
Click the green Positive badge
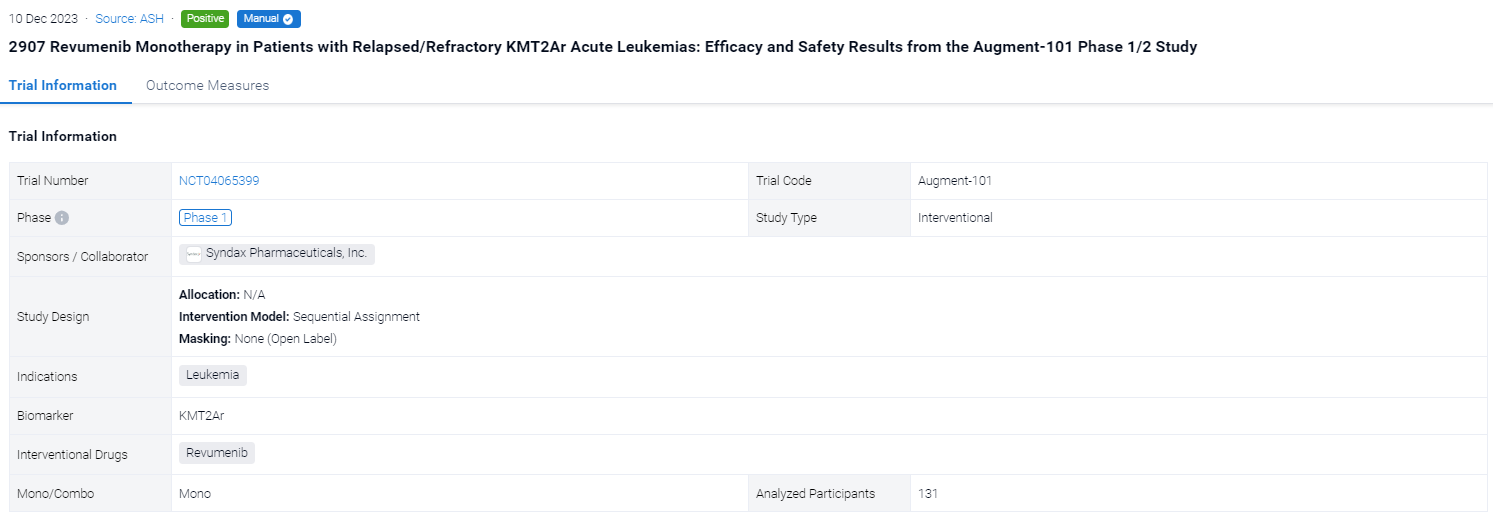[205, 19]
